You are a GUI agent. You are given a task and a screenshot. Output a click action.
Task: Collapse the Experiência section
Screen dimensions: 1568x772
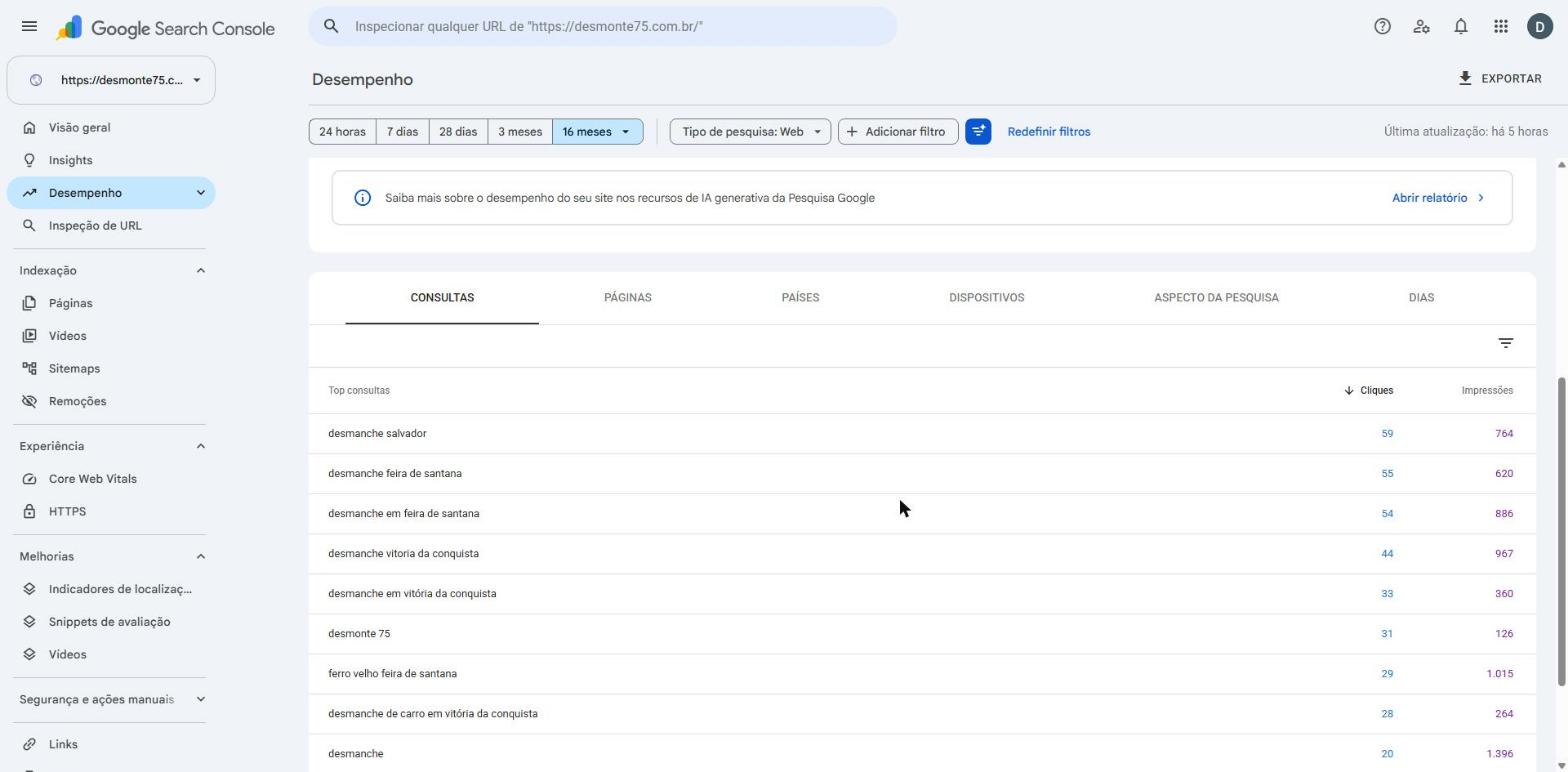pyautogui.click(x=200, y=446)
